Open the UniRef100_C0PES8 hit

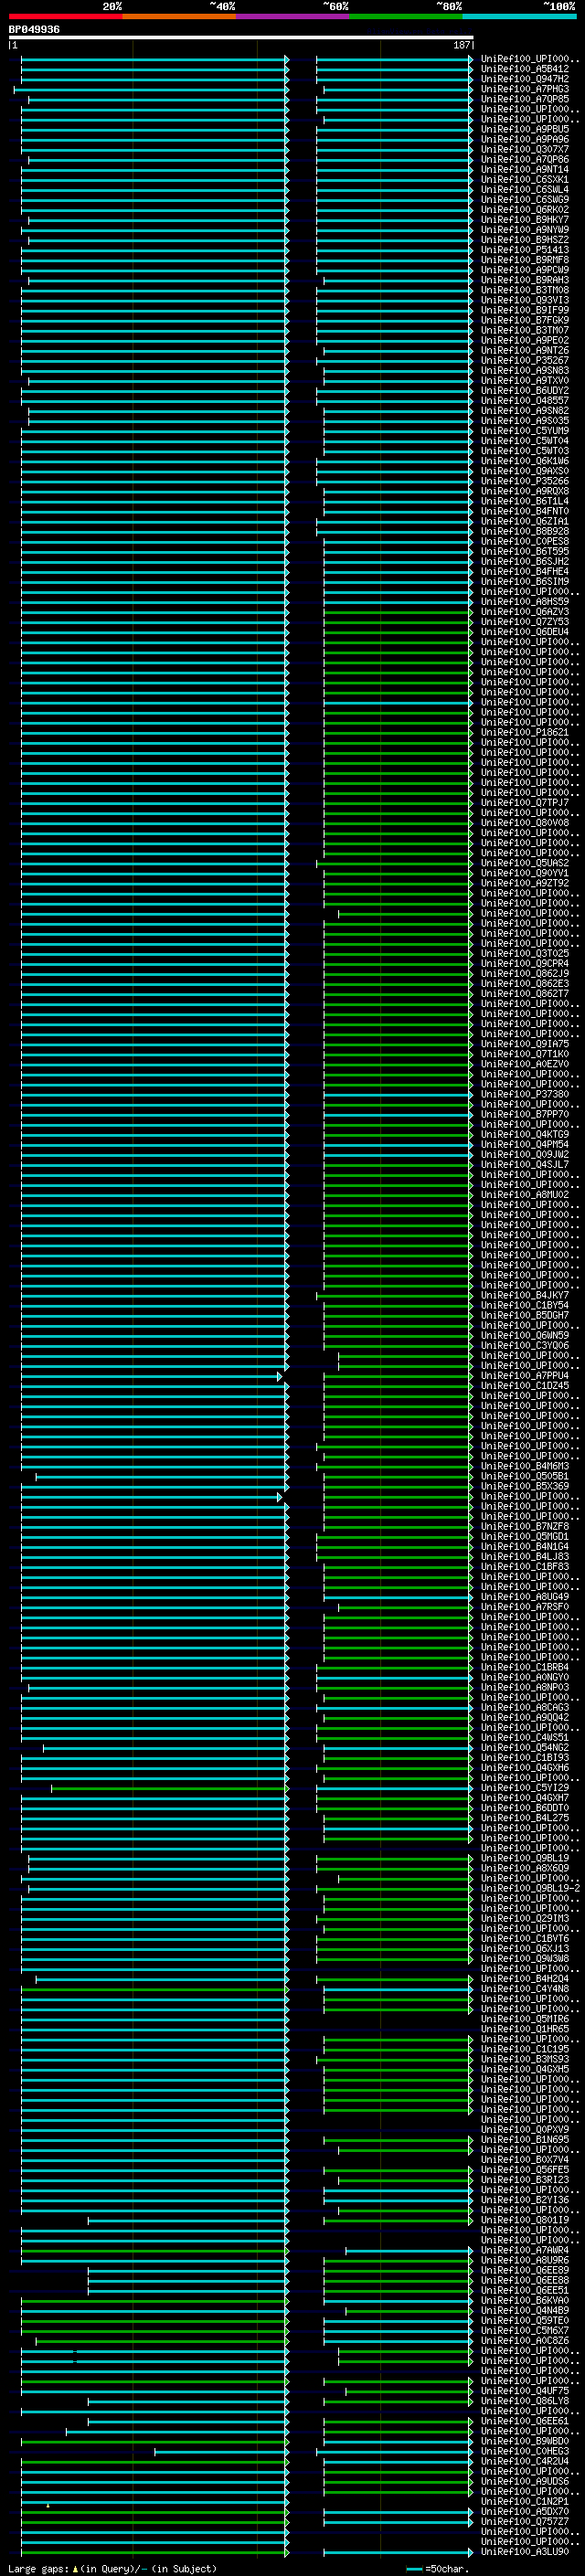pos(525,541)
